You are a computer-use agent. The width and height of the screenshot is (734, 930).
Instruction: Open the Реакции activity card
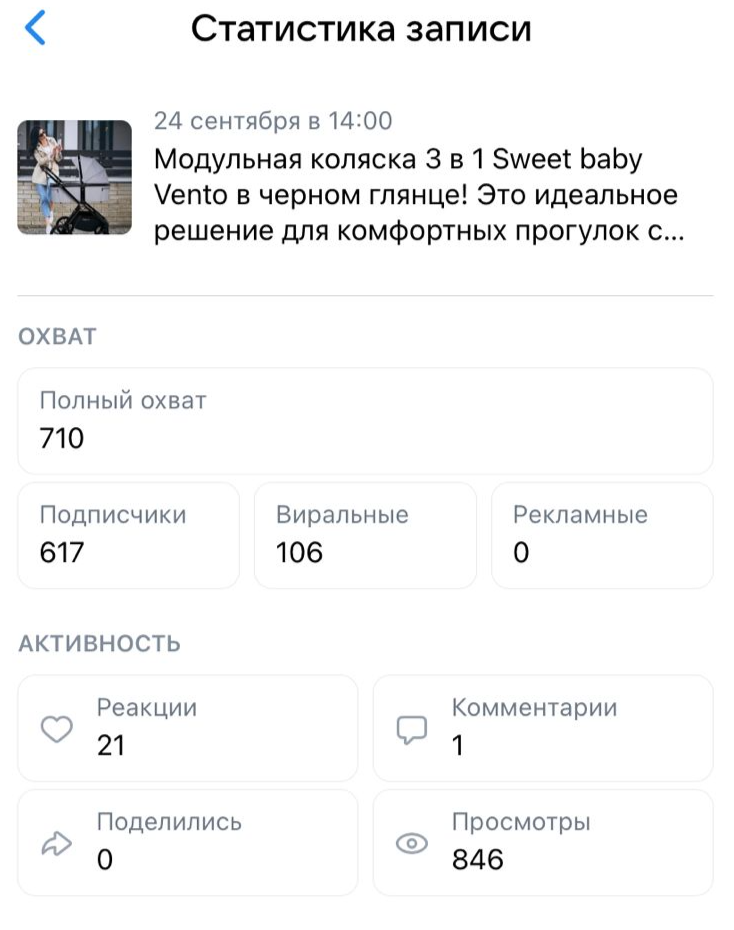(x=187, y=728)
